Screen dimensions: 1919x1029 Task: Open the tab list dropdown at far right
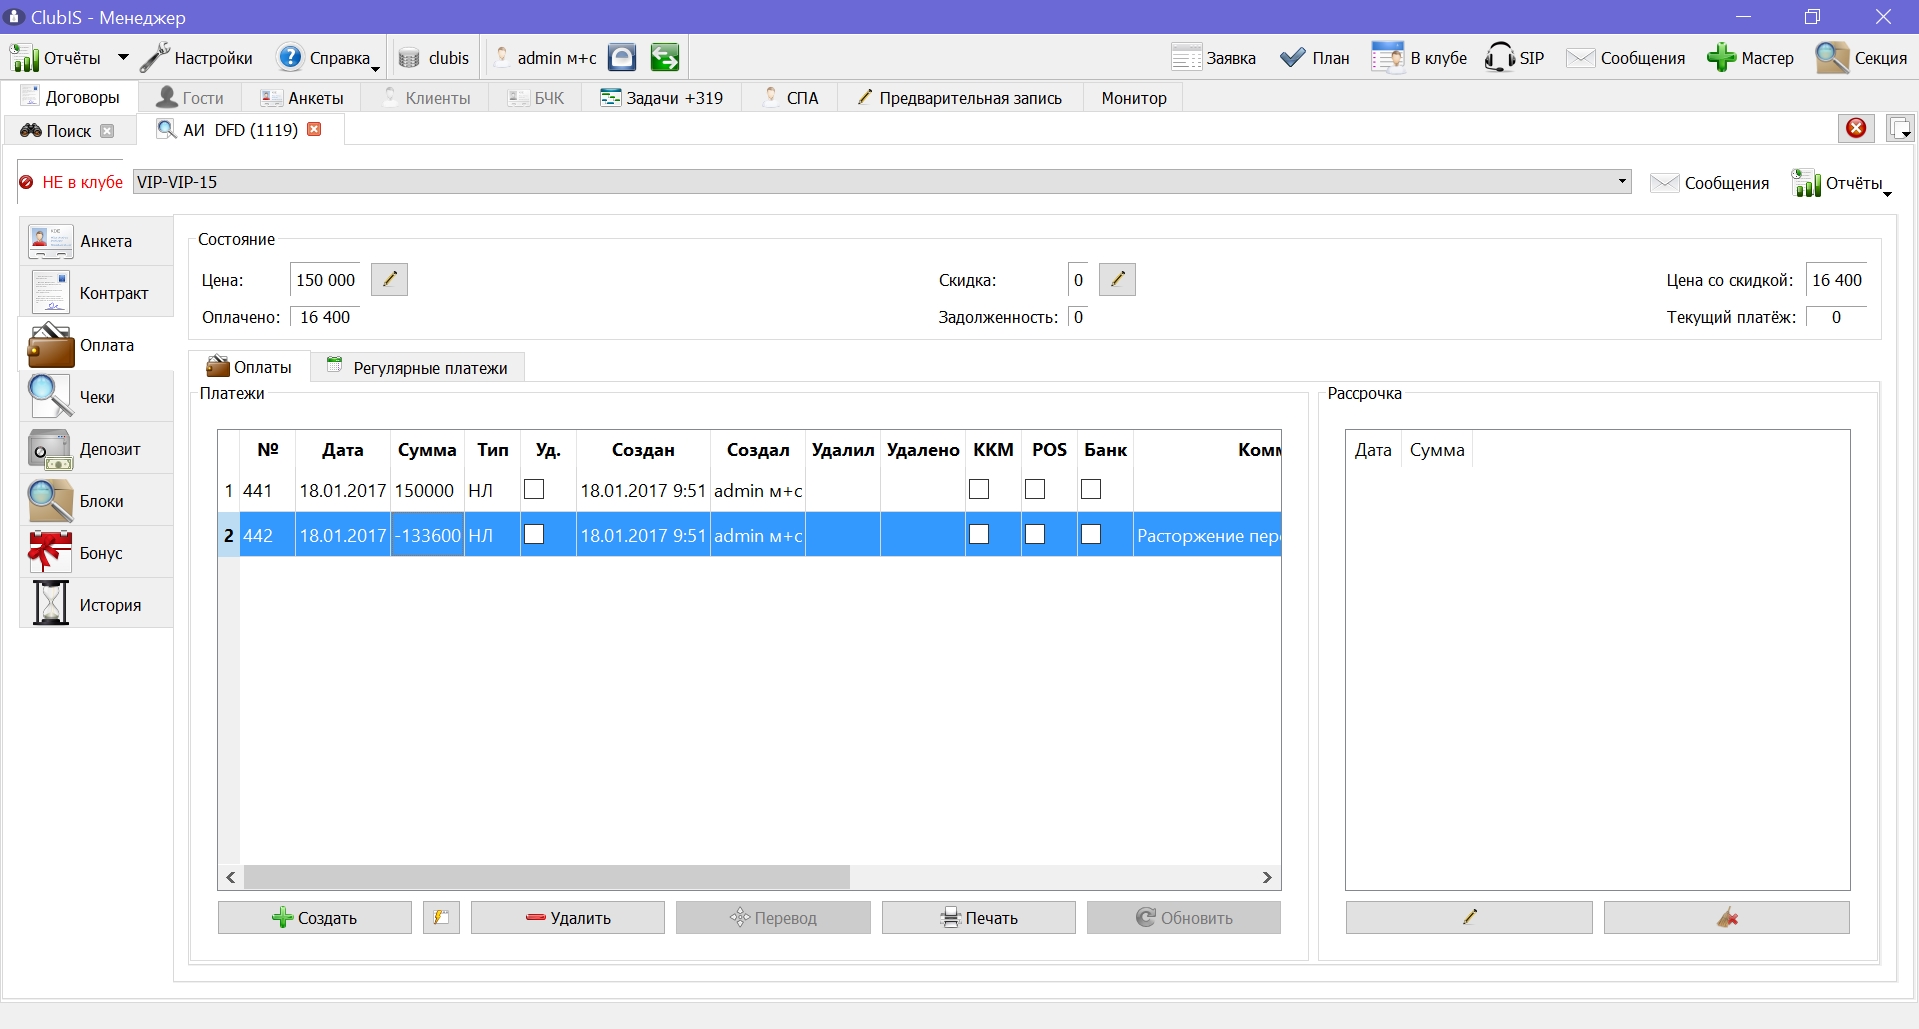(x=1900, y=128)
